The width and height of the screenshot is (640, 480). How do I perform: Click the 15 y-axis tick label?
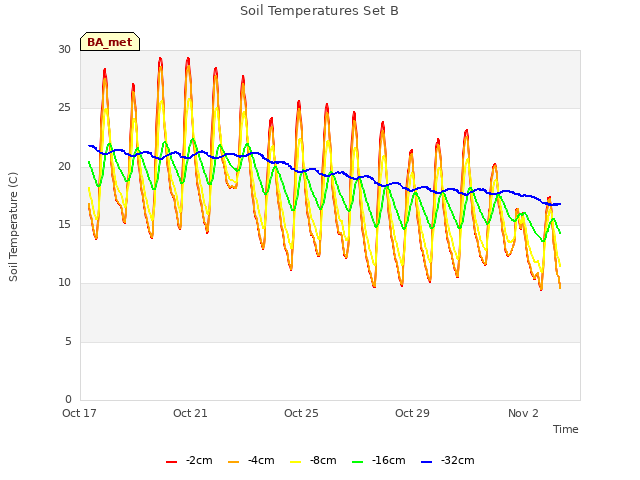pos(64,224)
